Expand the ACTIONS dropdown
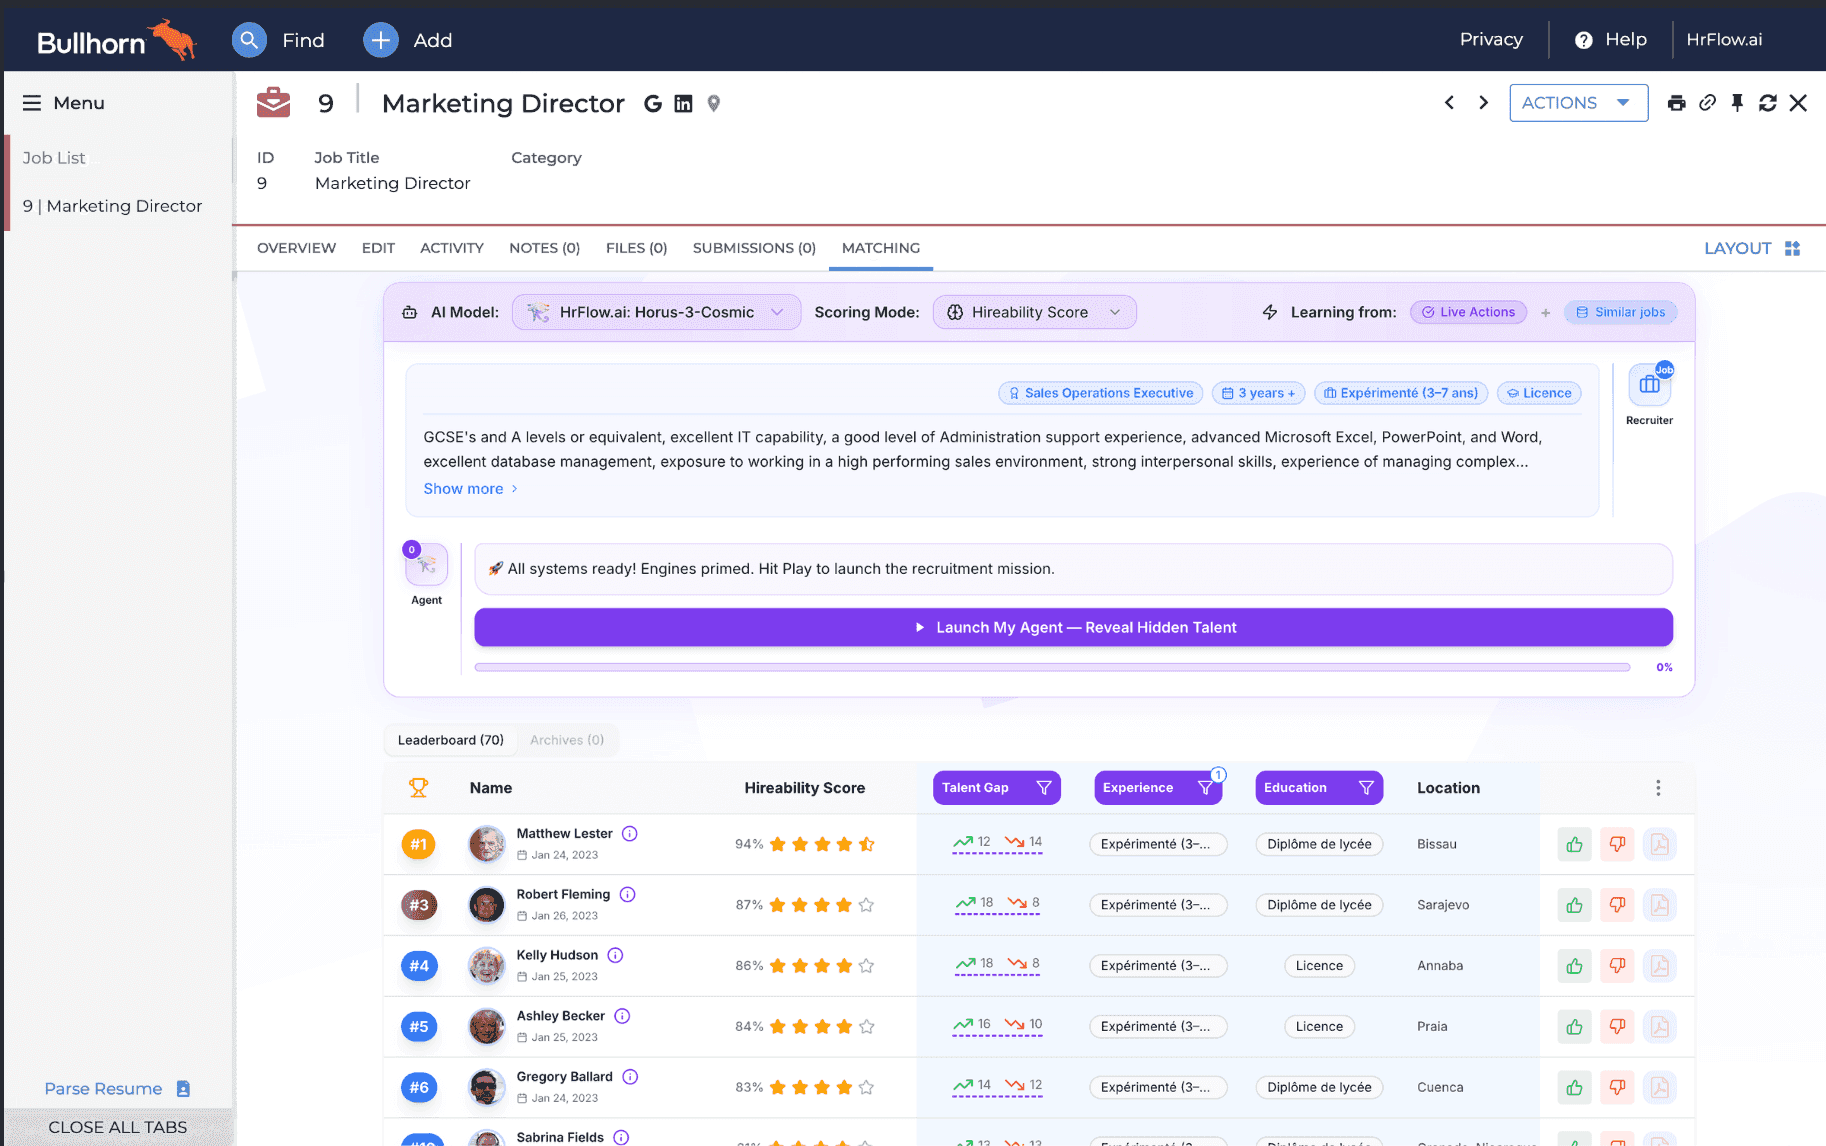Image resolution: width=1826 pixels, height=1146 pixels. point(1578,102)
